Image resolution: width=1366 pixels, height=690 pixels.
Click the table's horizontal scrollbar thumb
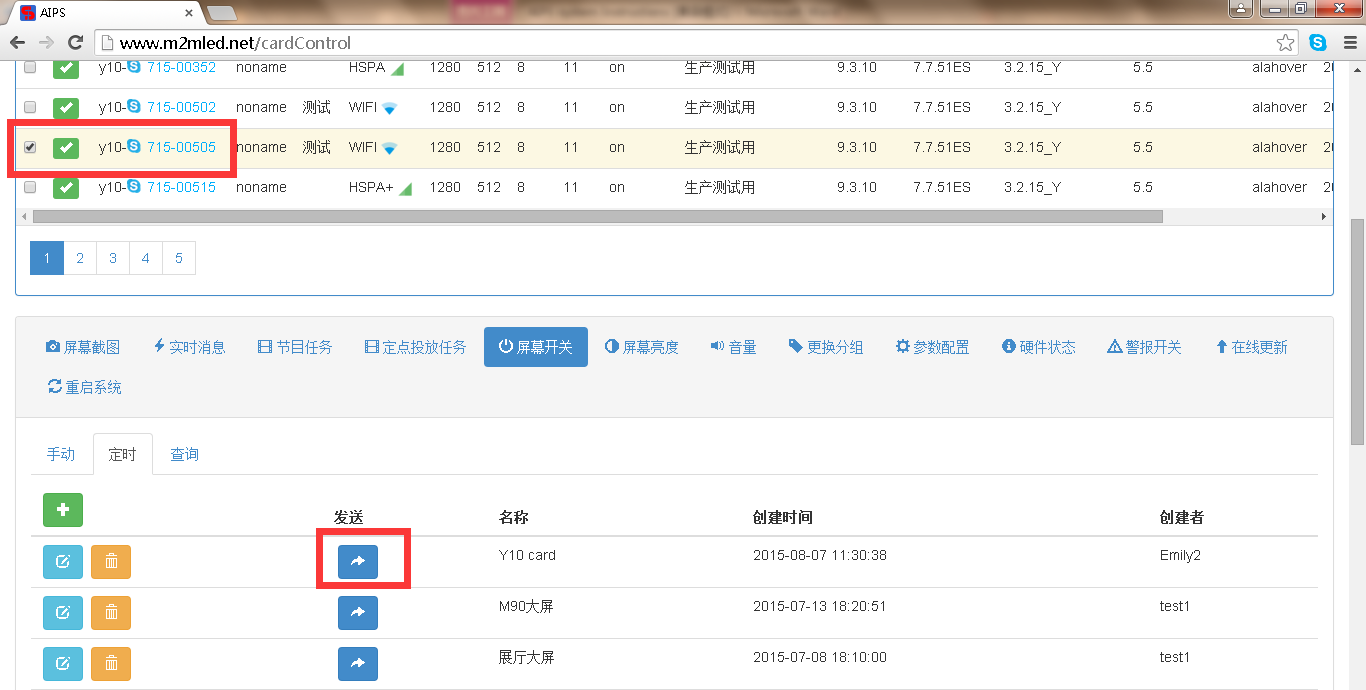click(x=597, y=216)
